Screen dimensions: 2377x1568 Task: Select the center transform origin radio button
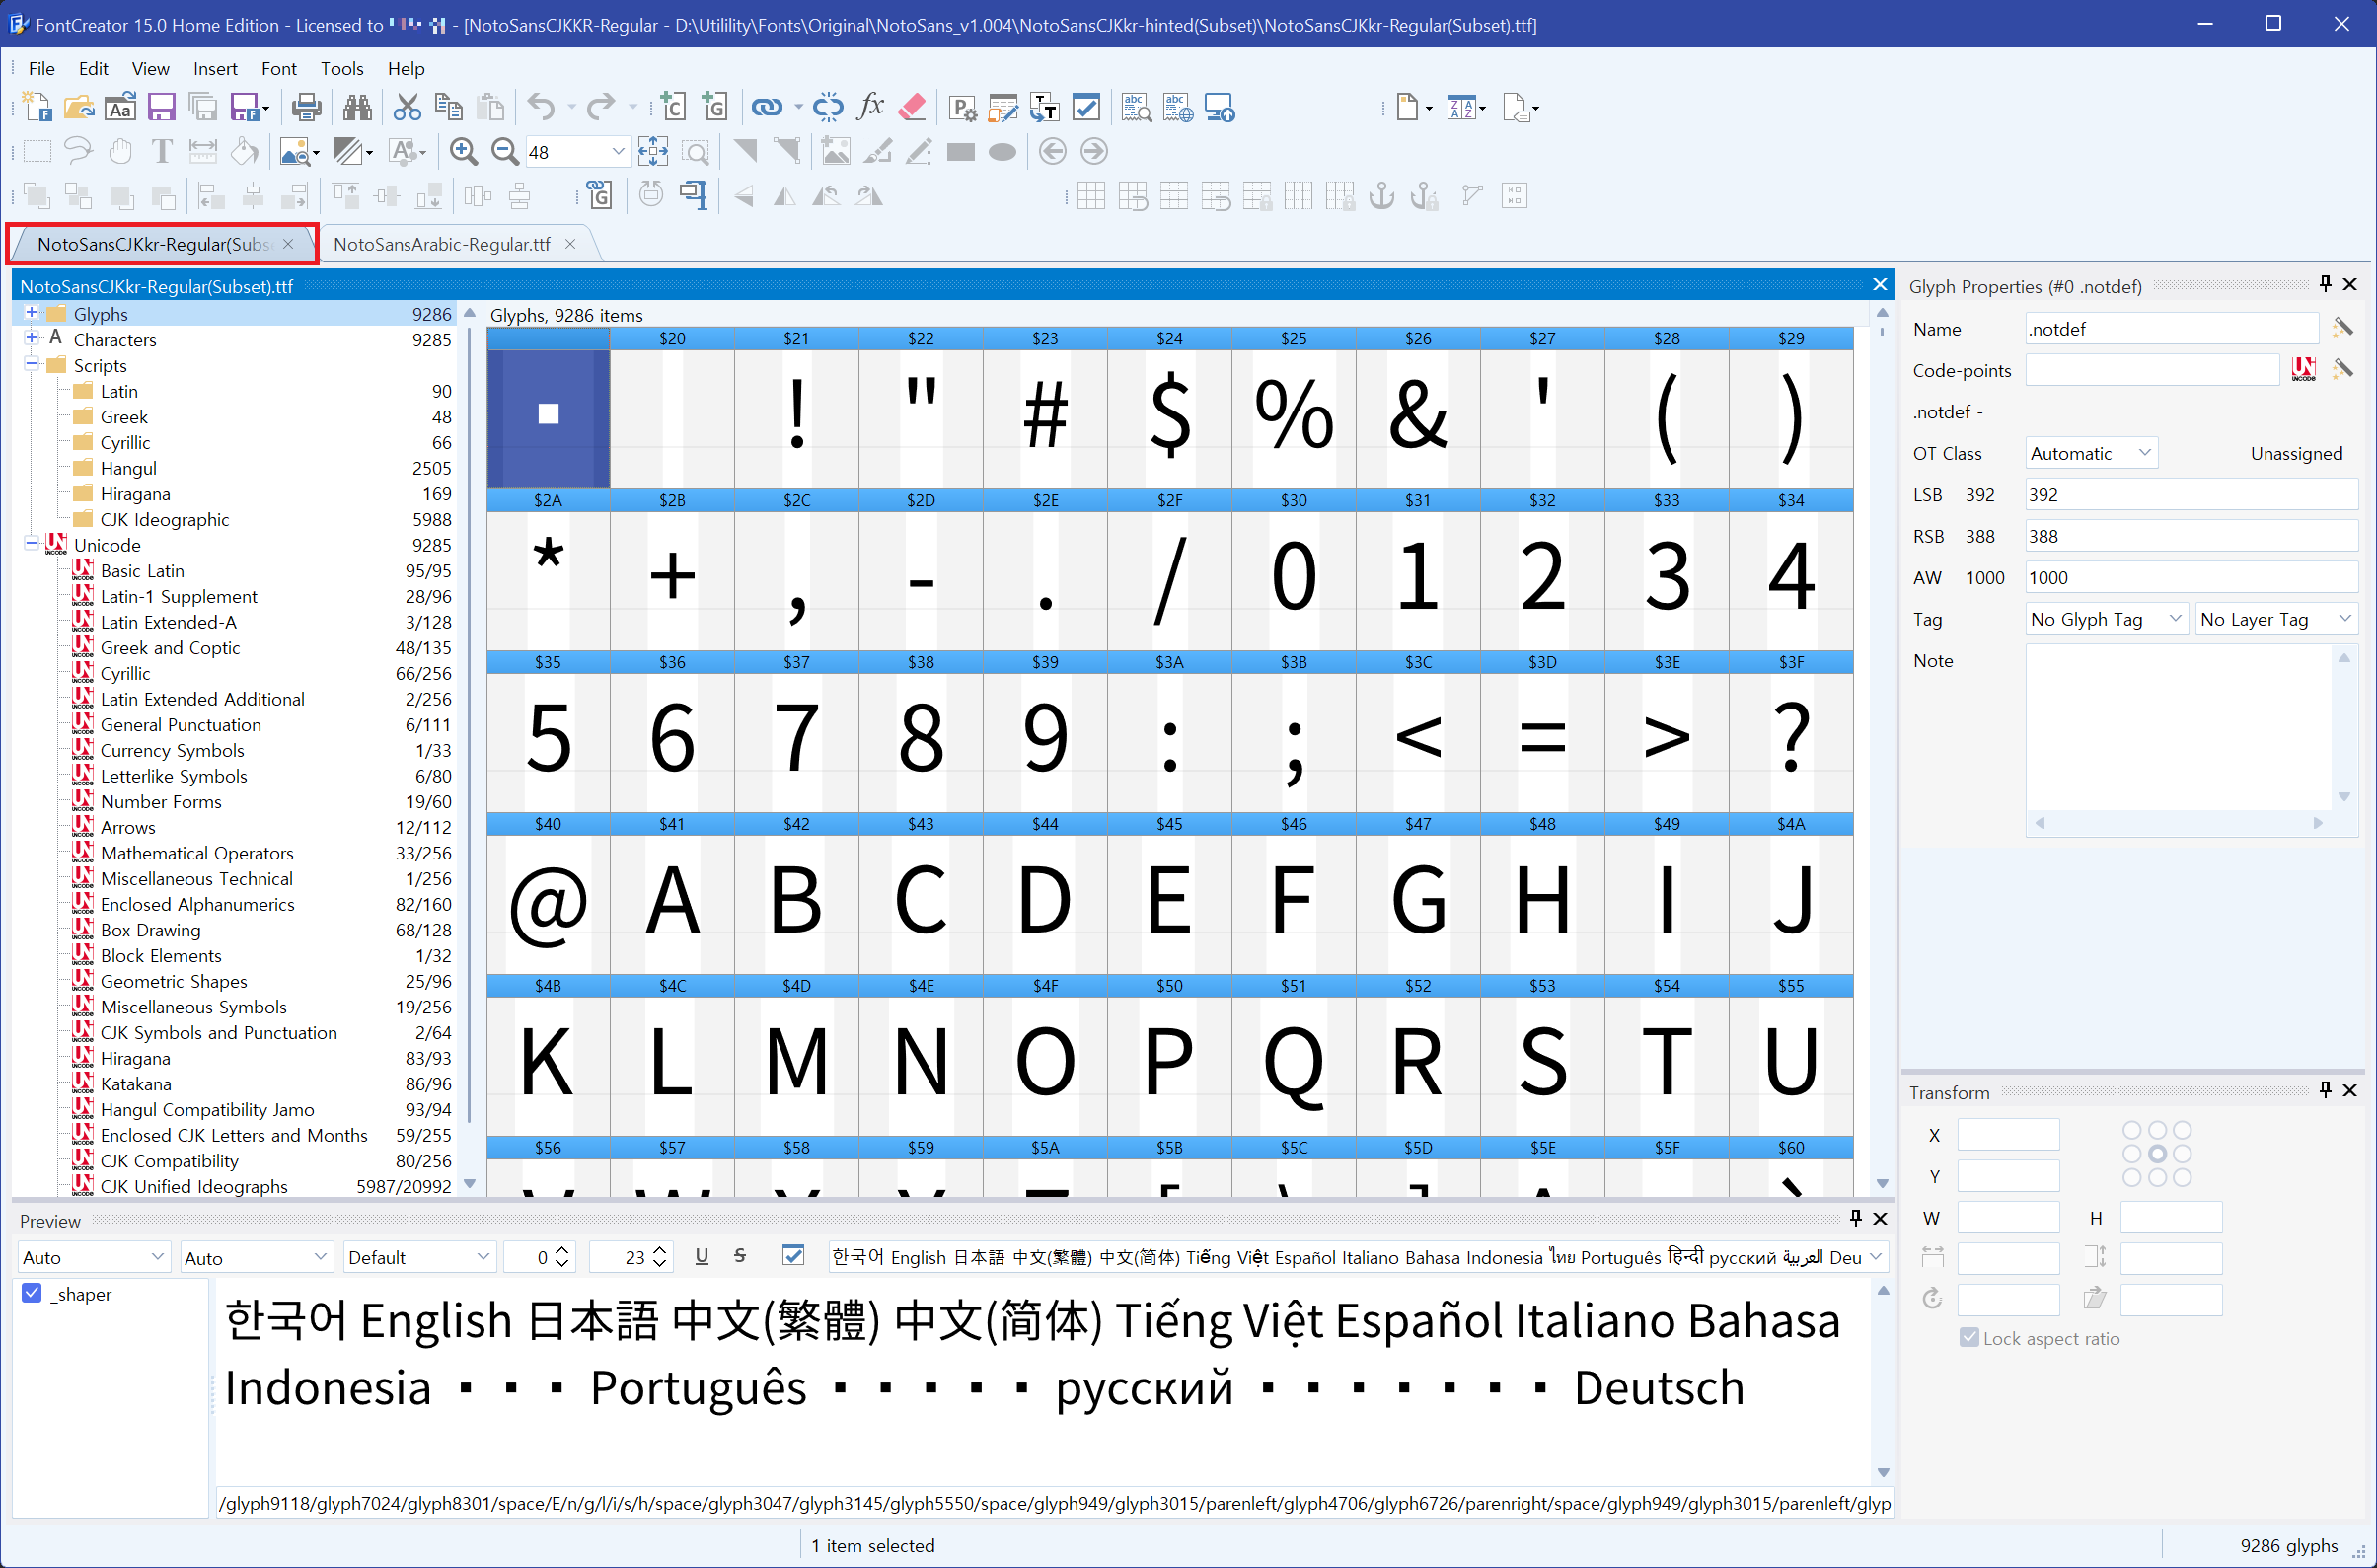(2157, 1154)
